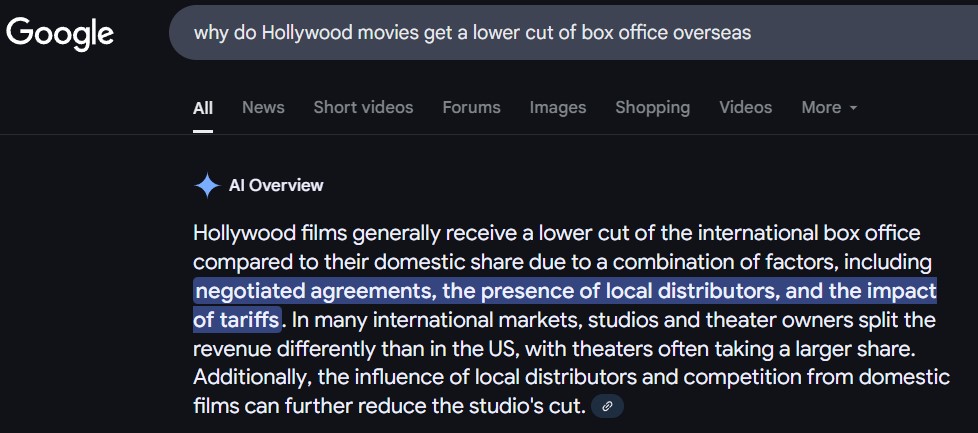The image size is (978, 433).
Task: Click the AI Overview sparkle icon
Action: tap(207, 185)
